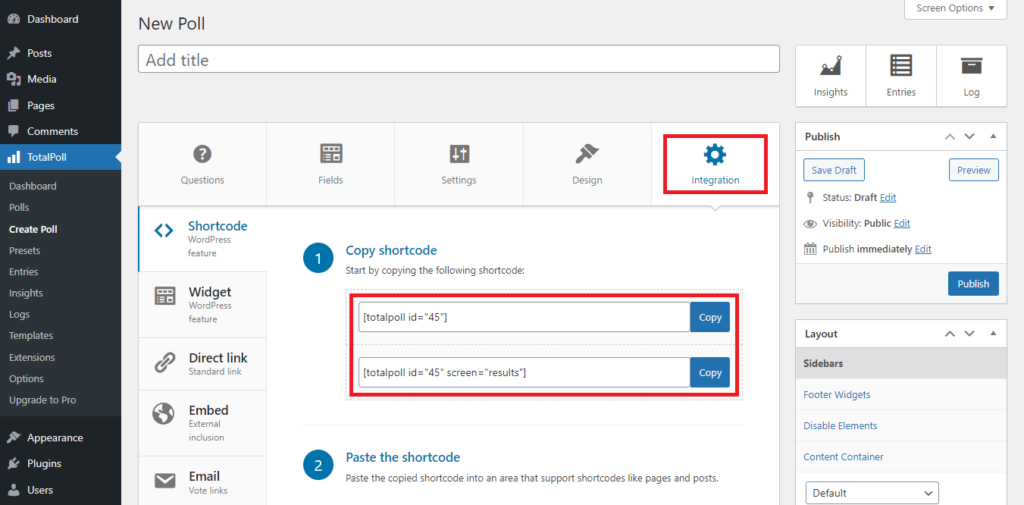The height and width of the screenshot is (505, 1024).
Task: Click the Preview button
Action: point(974,170)
